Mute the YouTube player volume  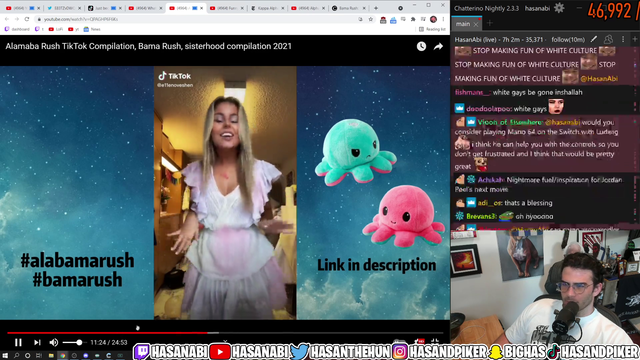53,342
